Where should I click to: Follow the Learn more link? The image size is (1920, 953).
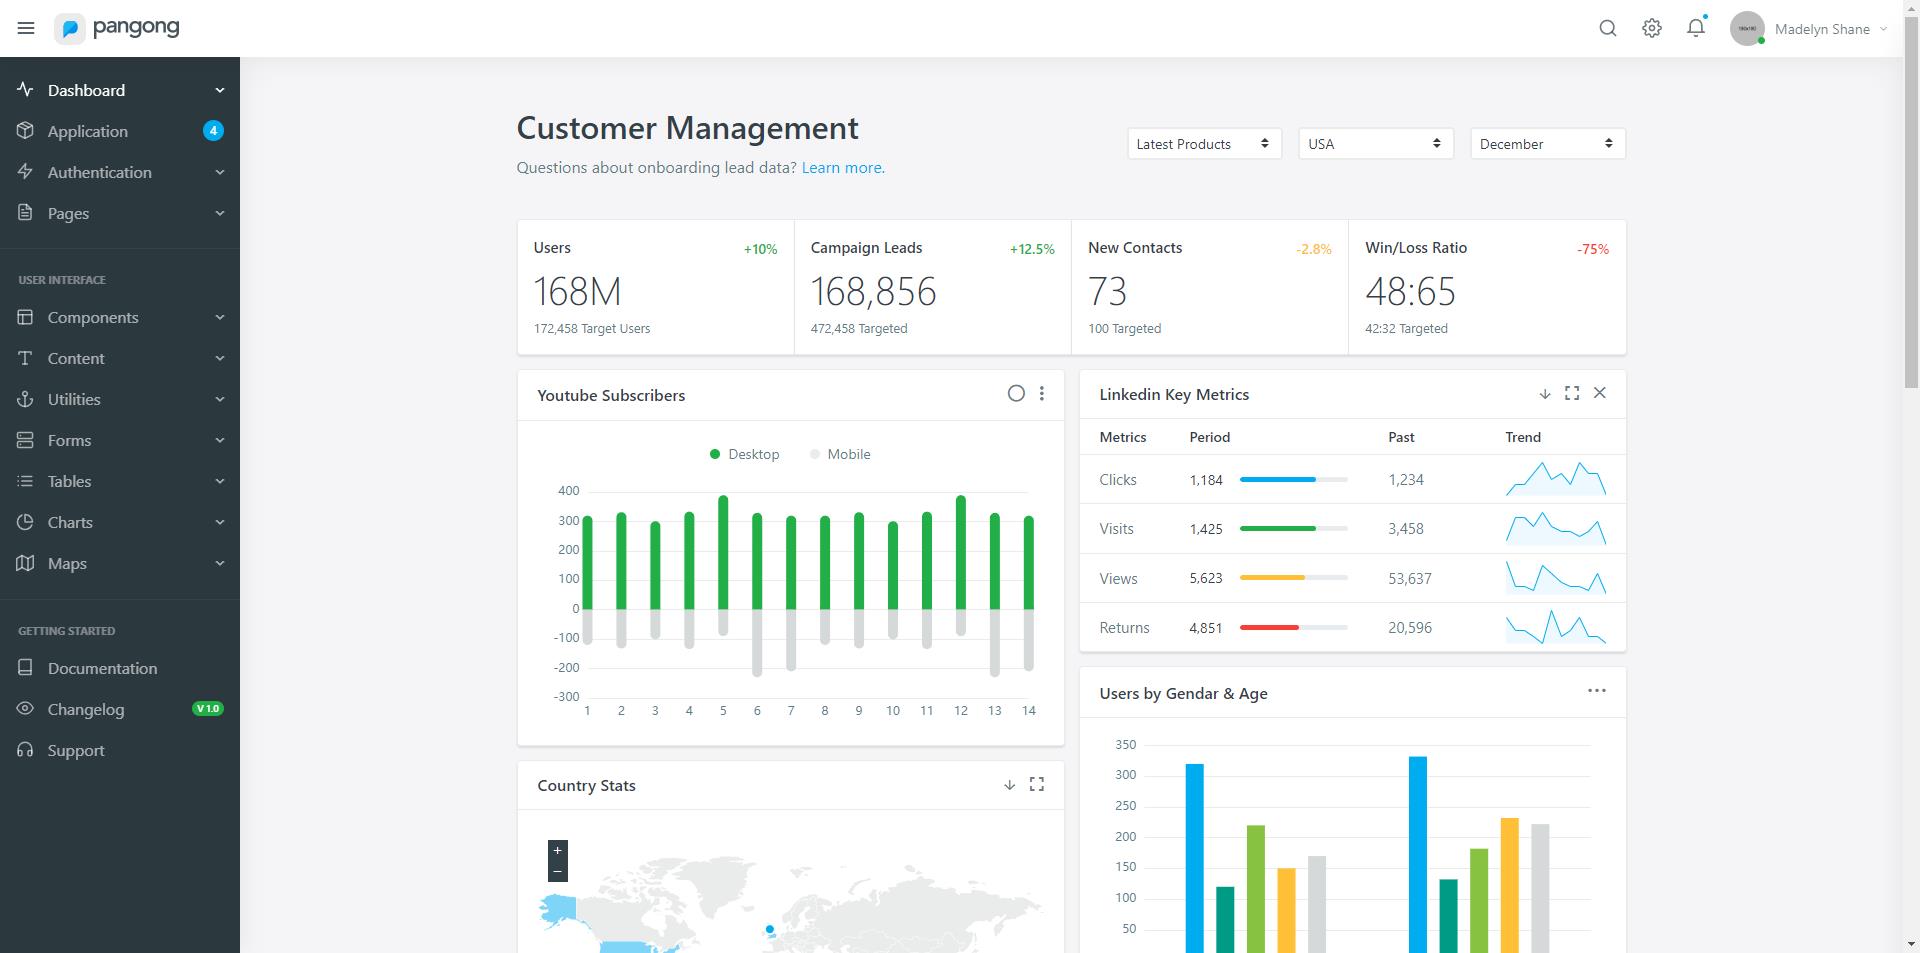843,168
